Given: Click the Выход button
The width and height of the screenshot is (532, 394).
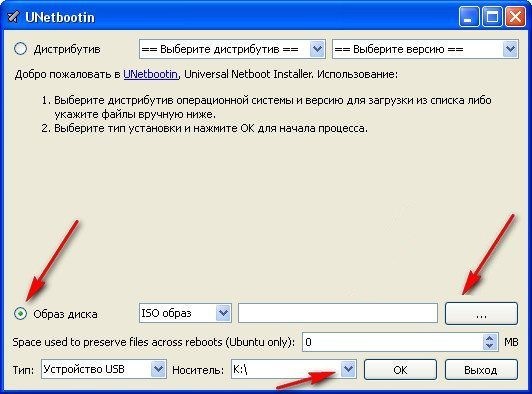Looking at the screenshot, I should pyautogui.click(x=481, y=370).
